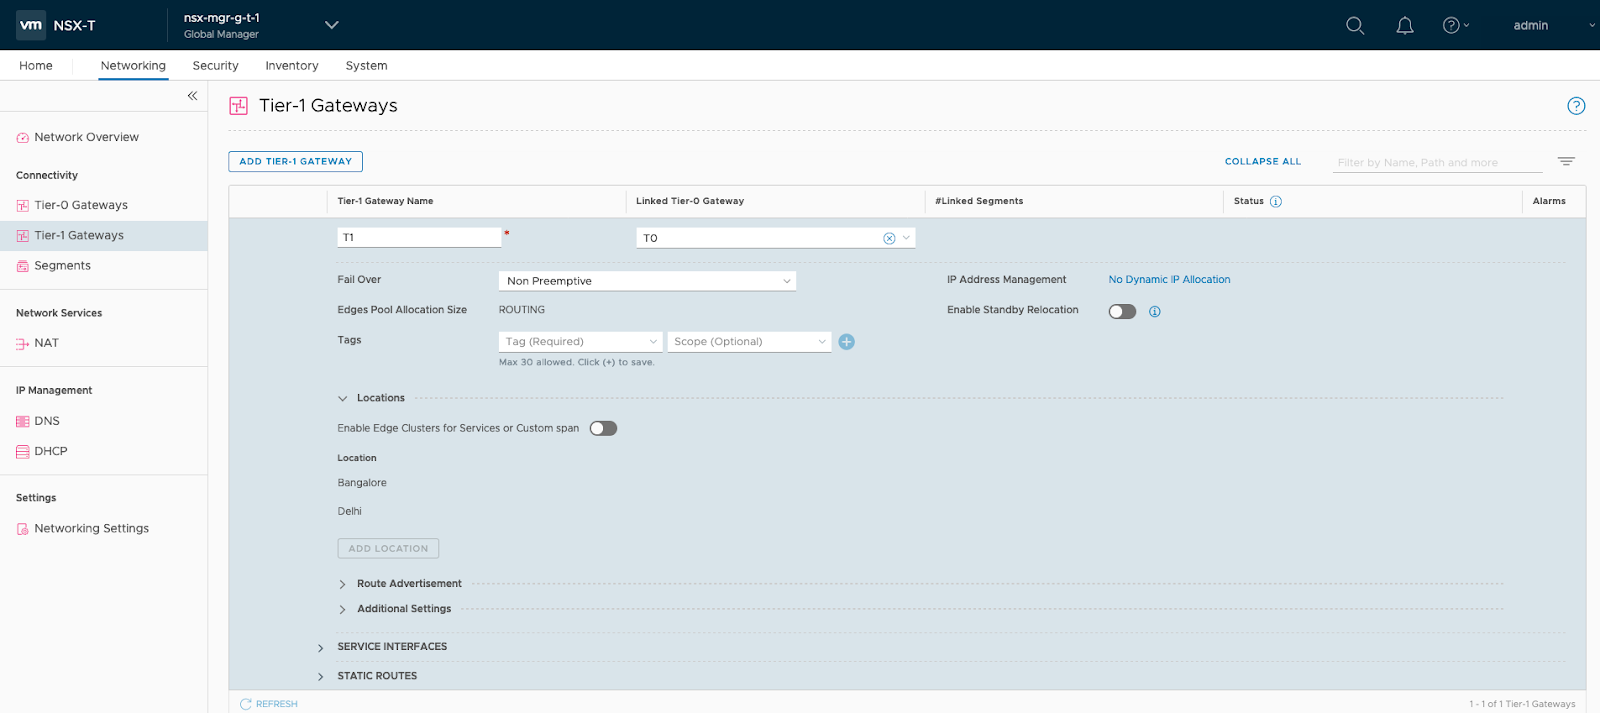
Task: Toggle Enable Standby Relocation switch
Action: (1122, 311)
